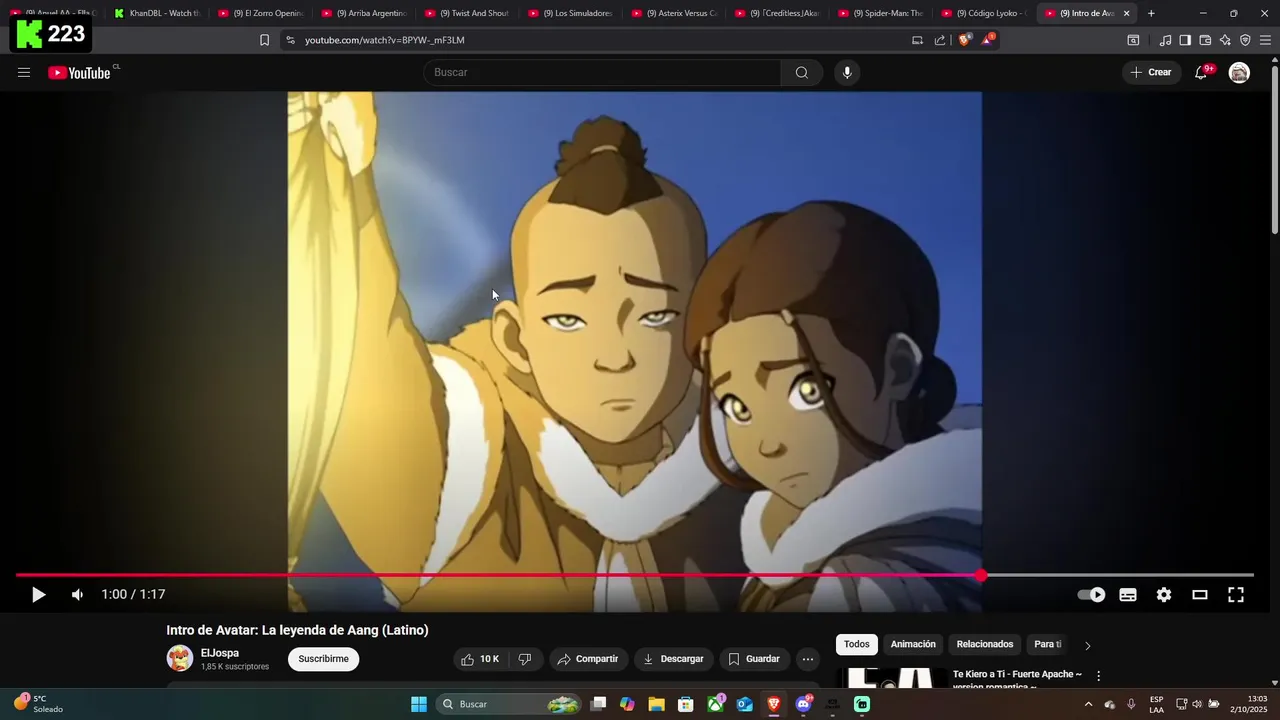
Task: Open clock and date 13:03
Action: 1250,704
